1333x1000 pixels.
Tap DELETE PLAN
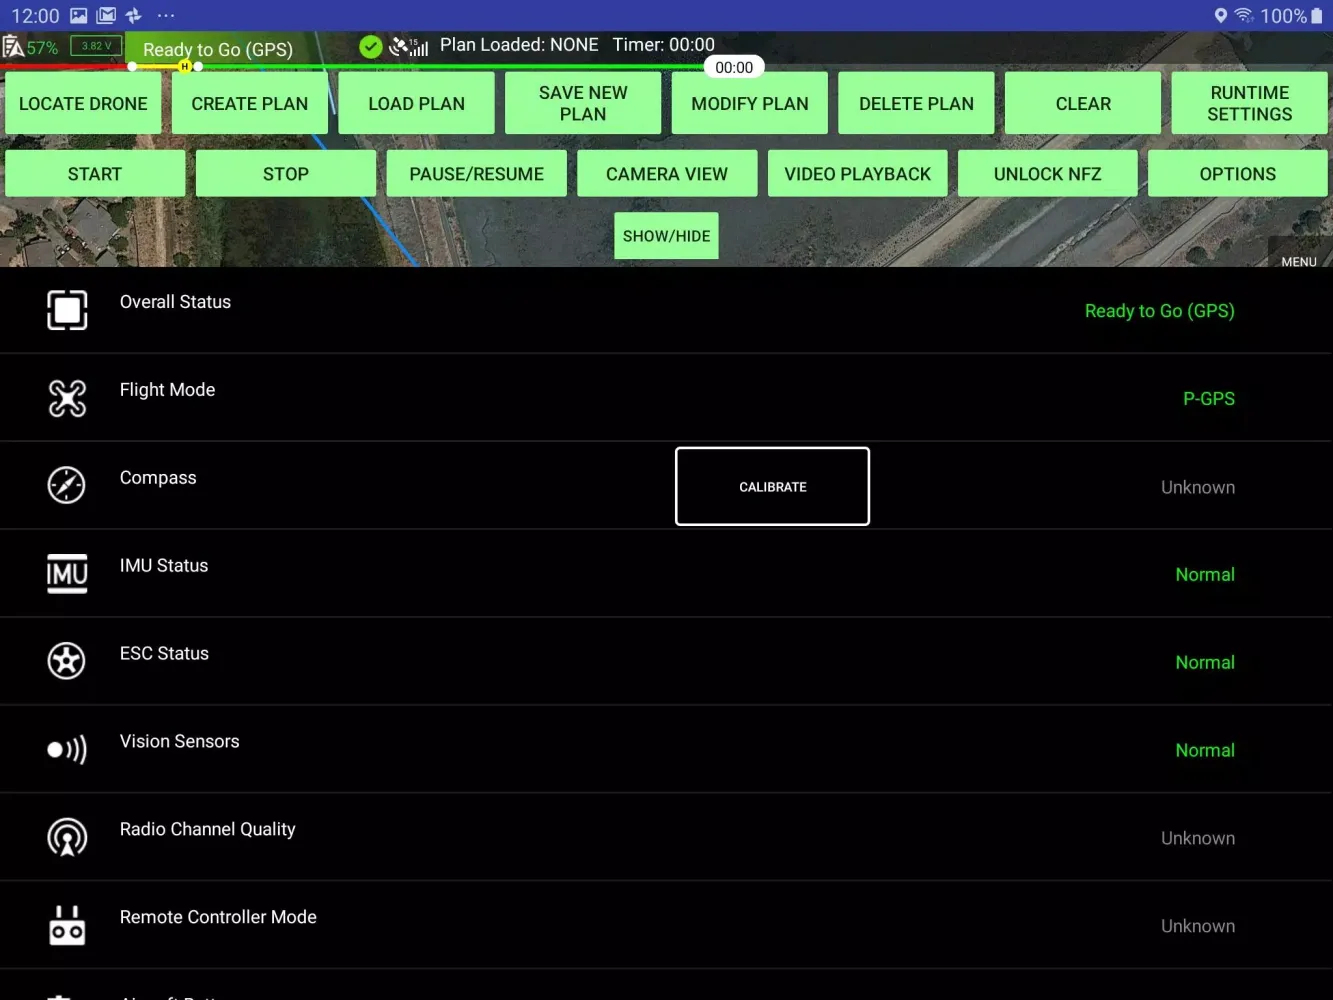[916, 103]
